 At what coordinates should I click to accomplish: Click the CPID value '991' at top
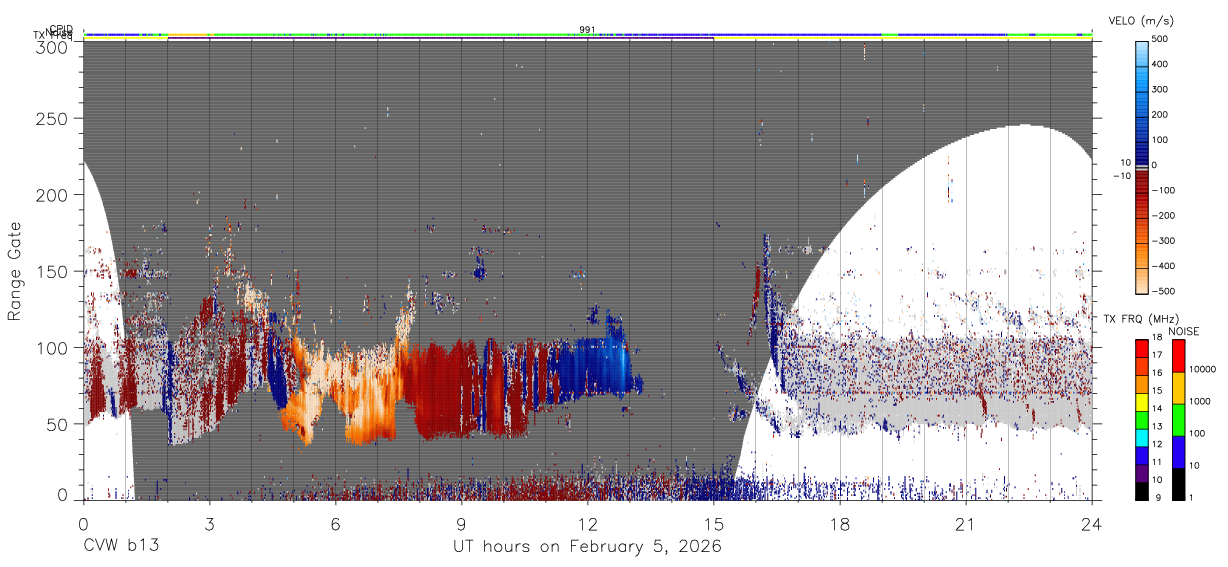point(587,29)
